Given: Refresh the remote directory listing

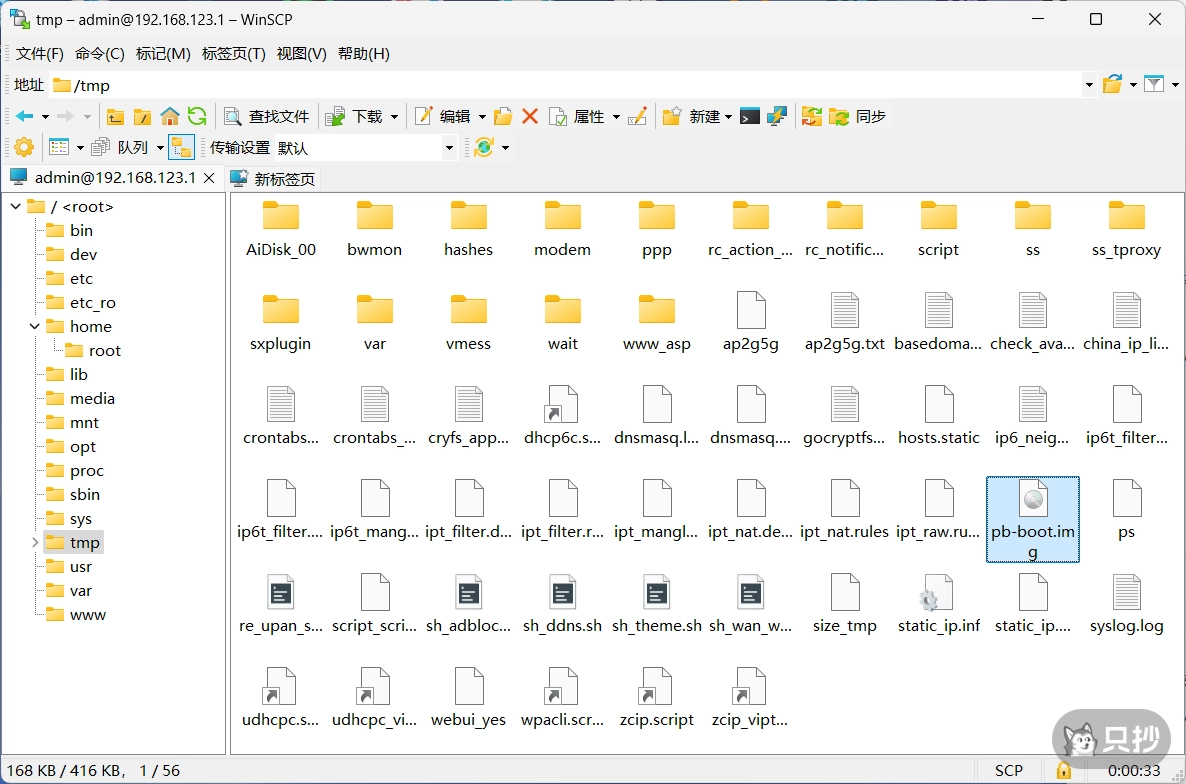Looking at the screenshot, I should (x=197, y=116).
